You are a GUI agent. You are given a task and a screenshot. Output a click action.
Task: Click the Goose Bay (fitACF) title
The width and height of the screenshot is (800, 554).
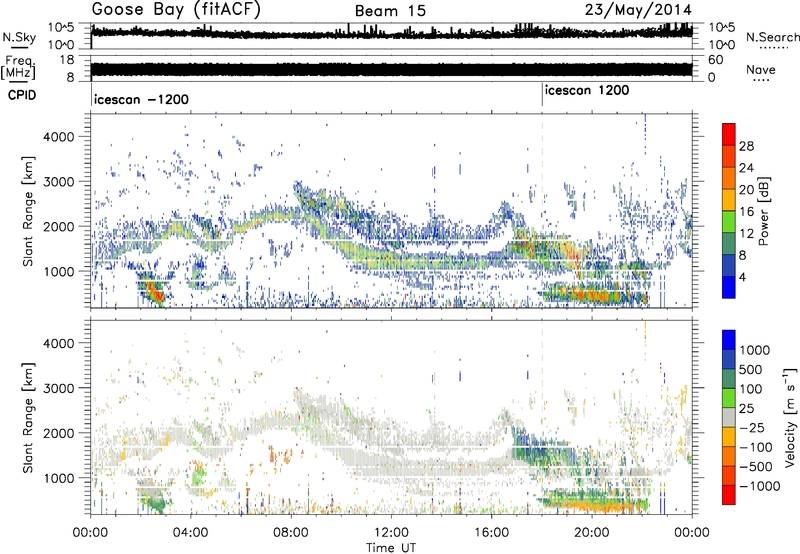pyautogui.click(x=179, y=10)
